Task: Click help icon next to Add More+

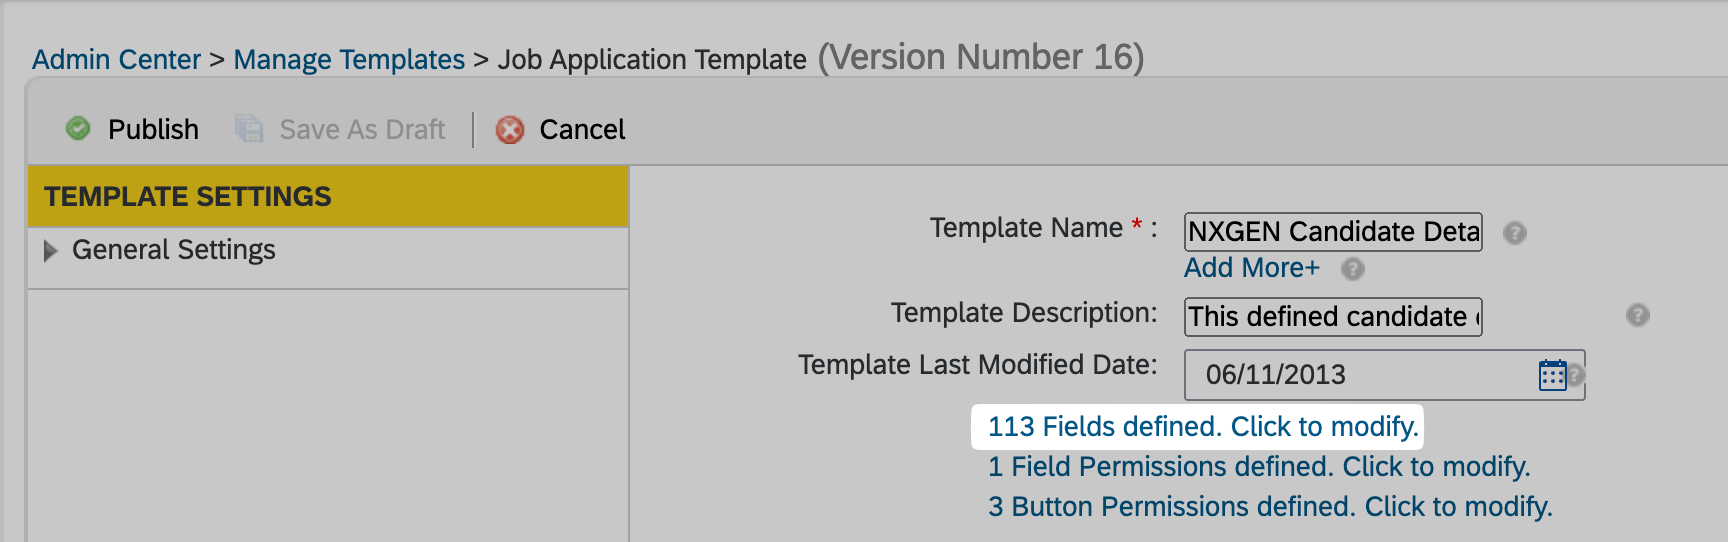Action: pos(1353,269)
